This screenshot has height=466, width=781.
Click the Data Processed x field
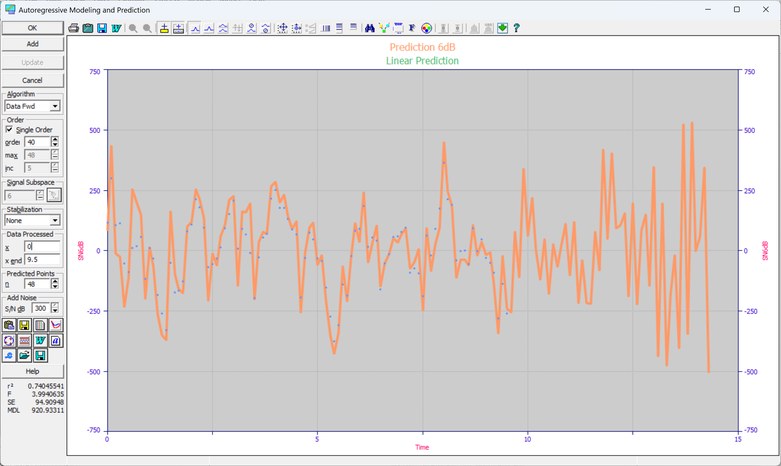pos(42,246)
